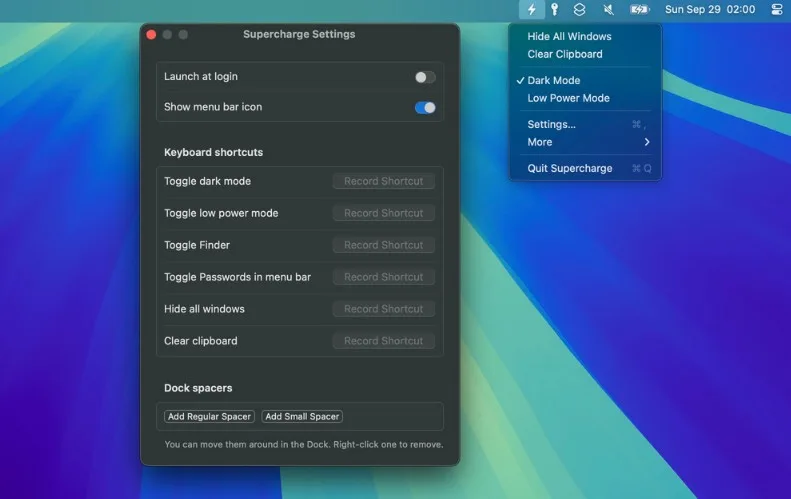Record shortcut for Clear clipboard
The width and height of the screenshot is (791, 499).
pyautogui.click(x=383, y=341)
